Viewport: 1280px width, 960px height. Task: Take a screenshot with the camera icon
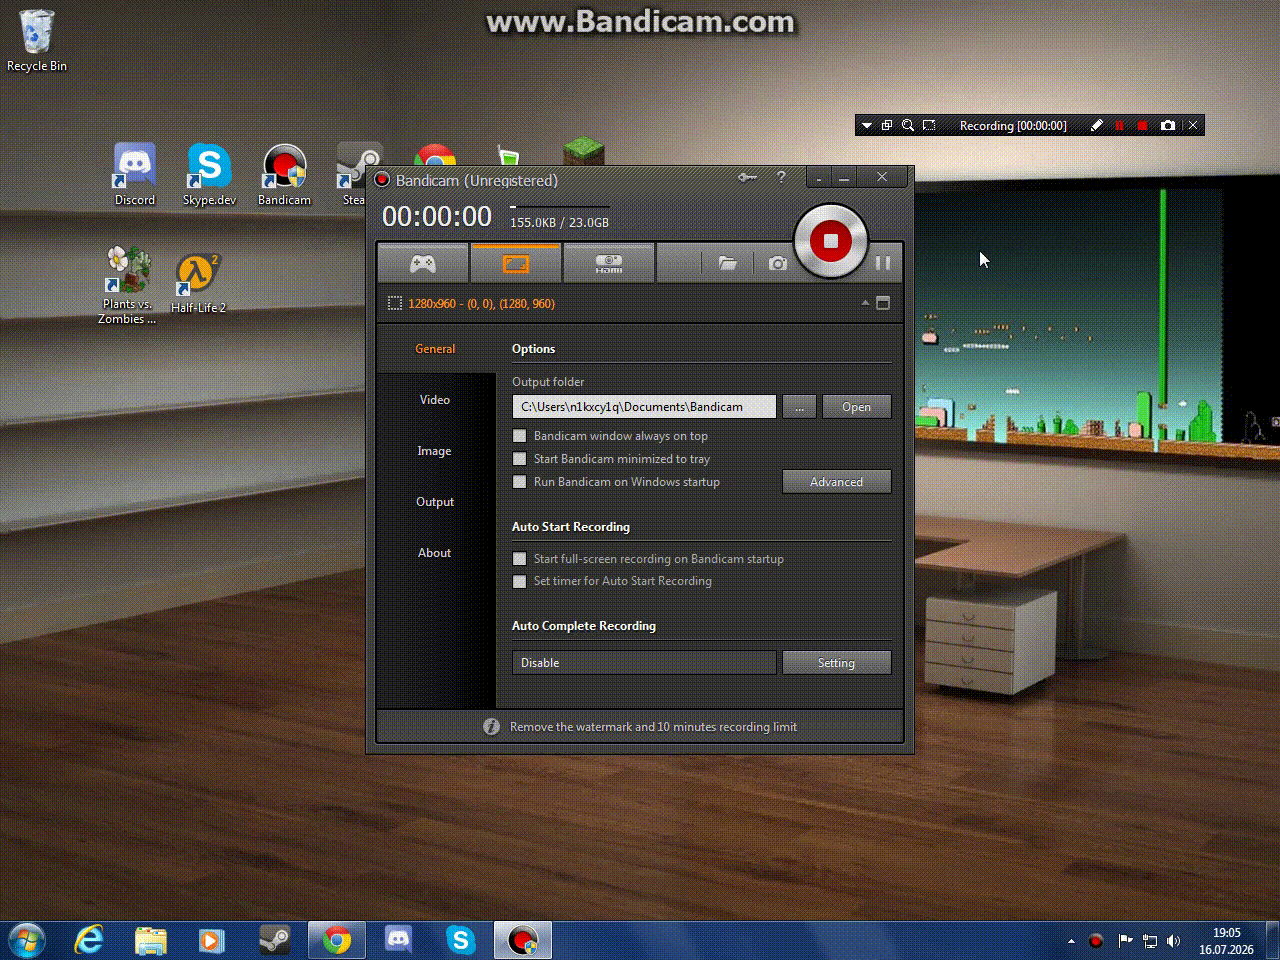point(778,263)
